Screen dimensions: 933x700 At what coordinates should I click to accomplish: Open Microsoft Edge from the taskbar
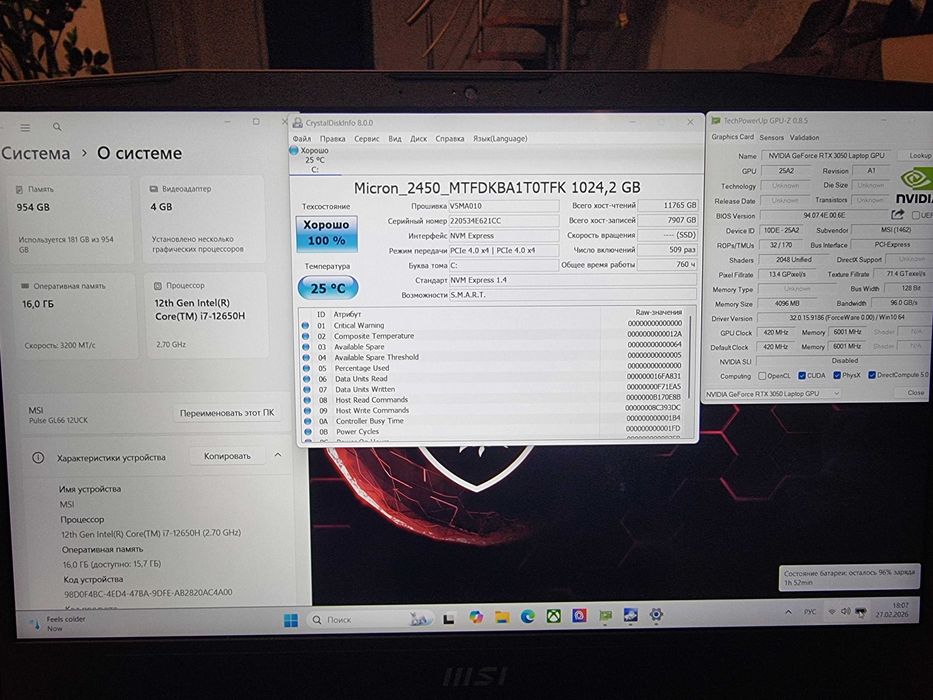[x=528, y=616]
